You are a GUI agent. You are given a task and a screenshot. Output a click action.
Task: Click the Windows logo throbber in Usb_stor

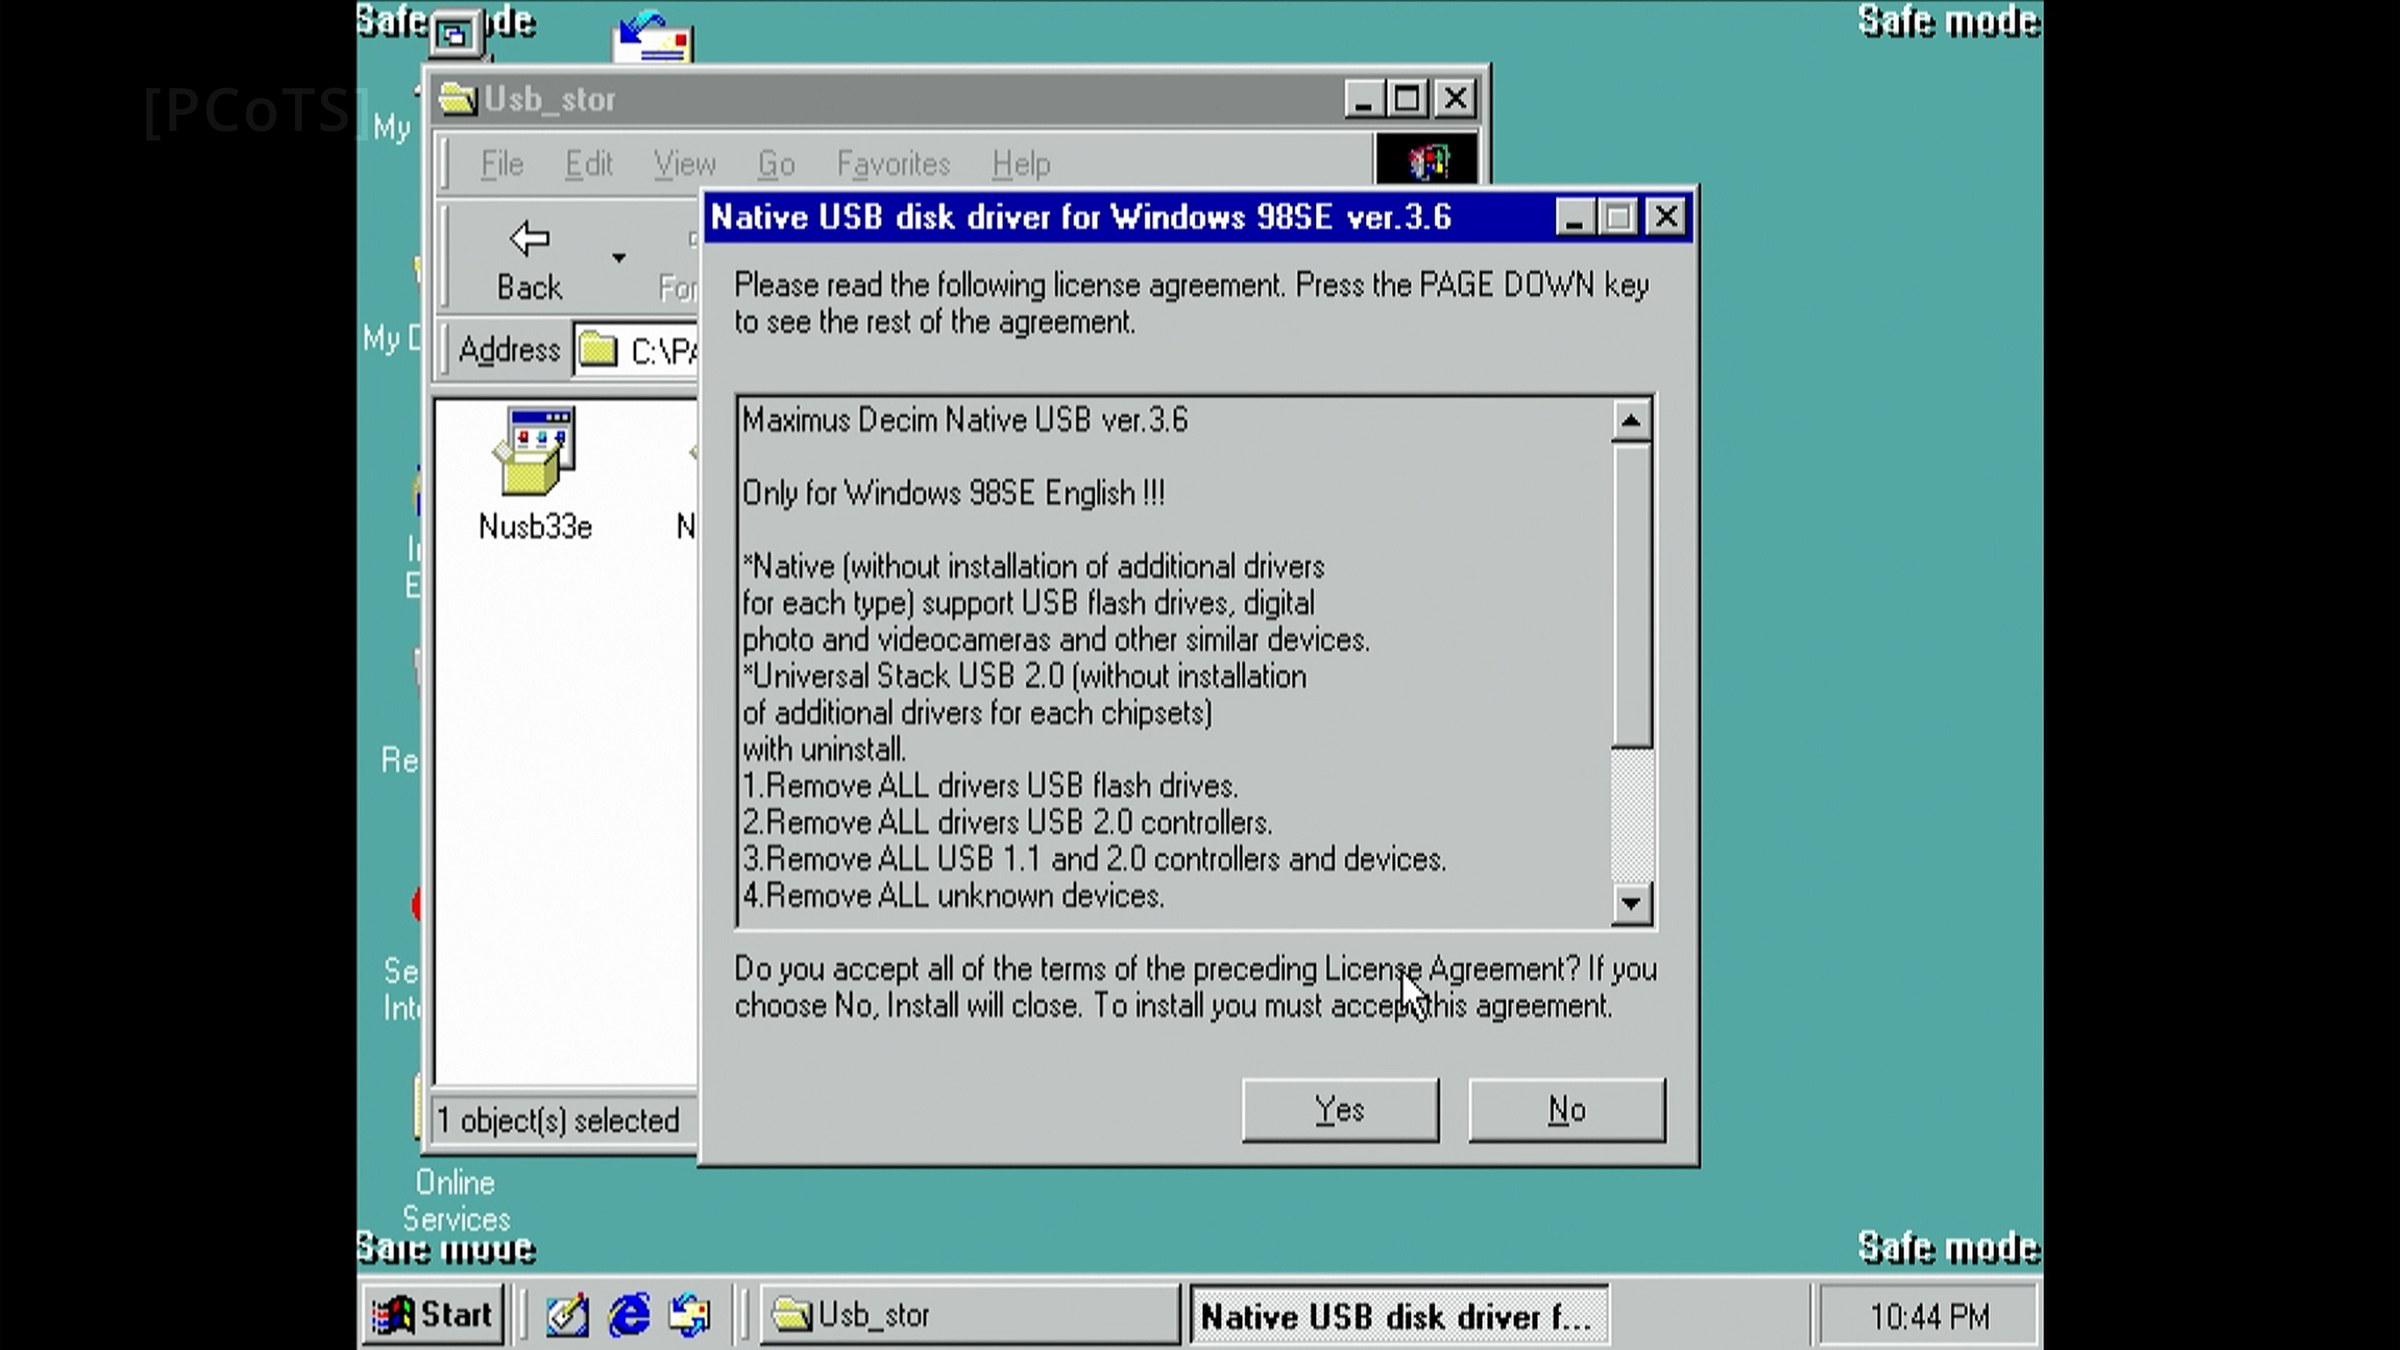click(x=1427, y=161)
